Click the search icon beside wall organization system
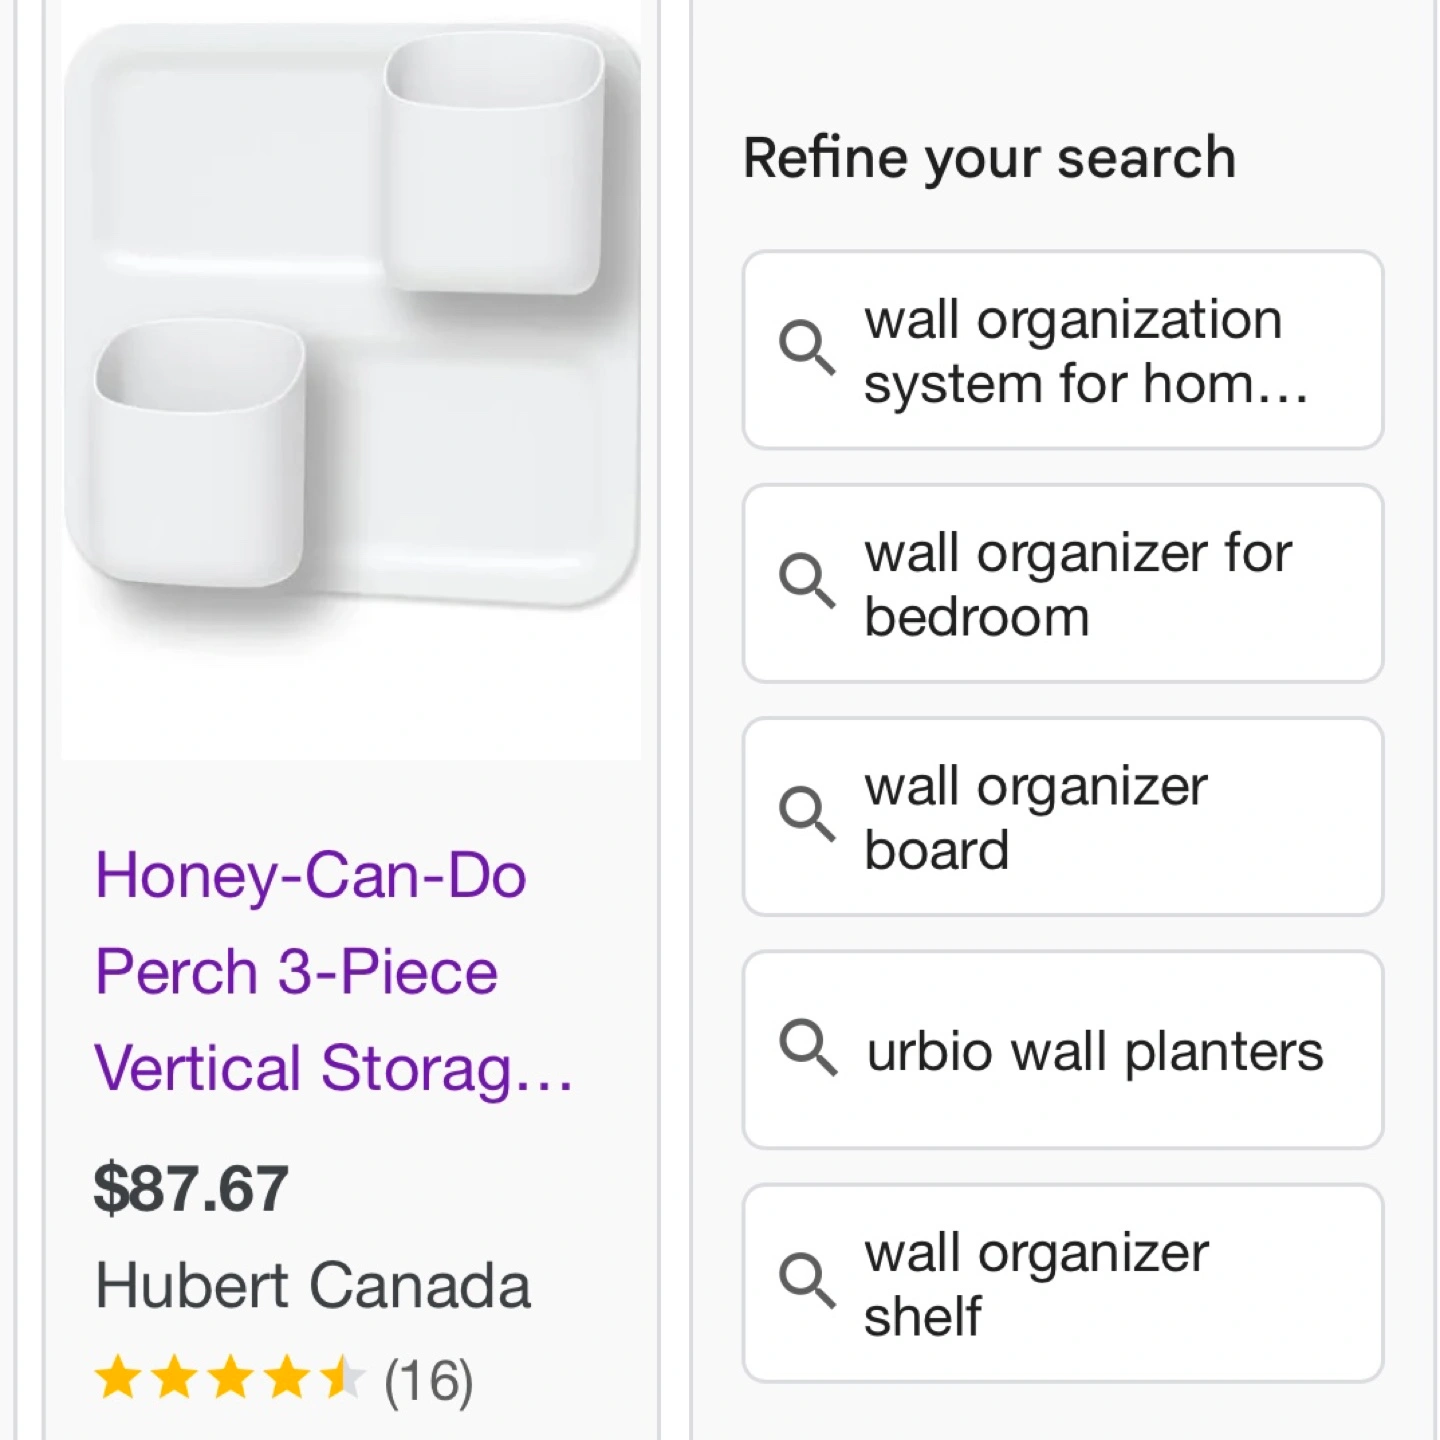This screenshot has height=1440, width=1440. click(x=806, y=348)
